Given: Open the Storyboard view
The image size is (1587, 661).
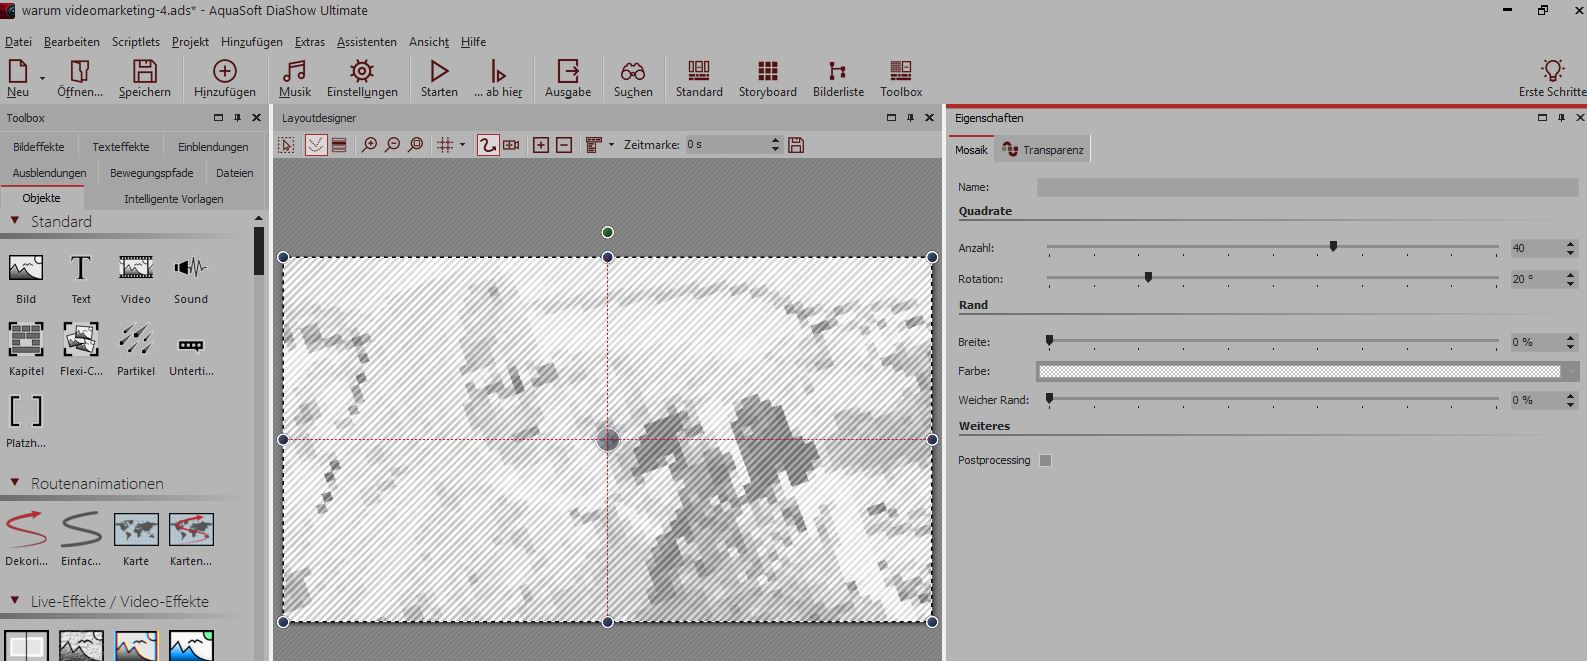Looking at the screenshot, I should click(767, 71).
